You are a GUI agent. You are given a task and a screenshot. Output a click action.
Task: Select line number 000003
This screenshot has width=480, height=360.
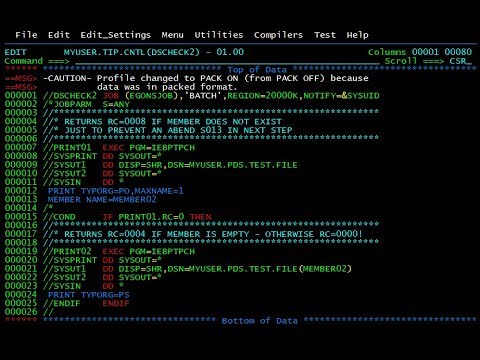pos(21,113)
